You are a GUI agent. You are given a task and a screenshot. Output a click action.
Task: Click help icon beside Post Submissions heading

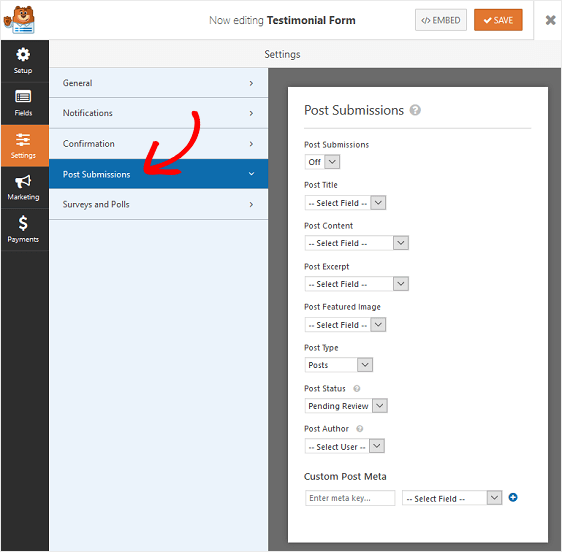pos(415,110)
